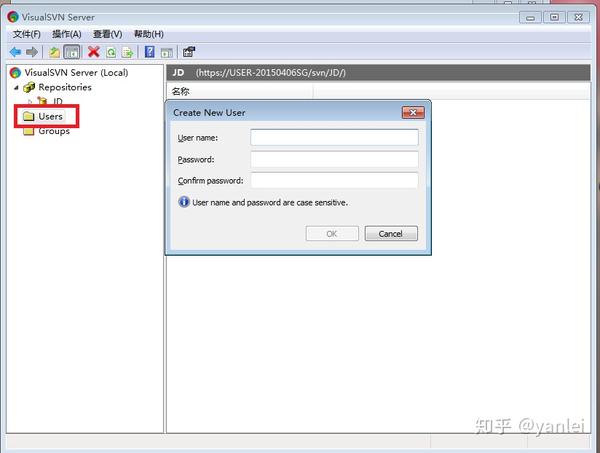Toggle the Show/Hide Action Pane icon
Screen dimensions: 600x453
pyautogui.click(x=167, y=52)
